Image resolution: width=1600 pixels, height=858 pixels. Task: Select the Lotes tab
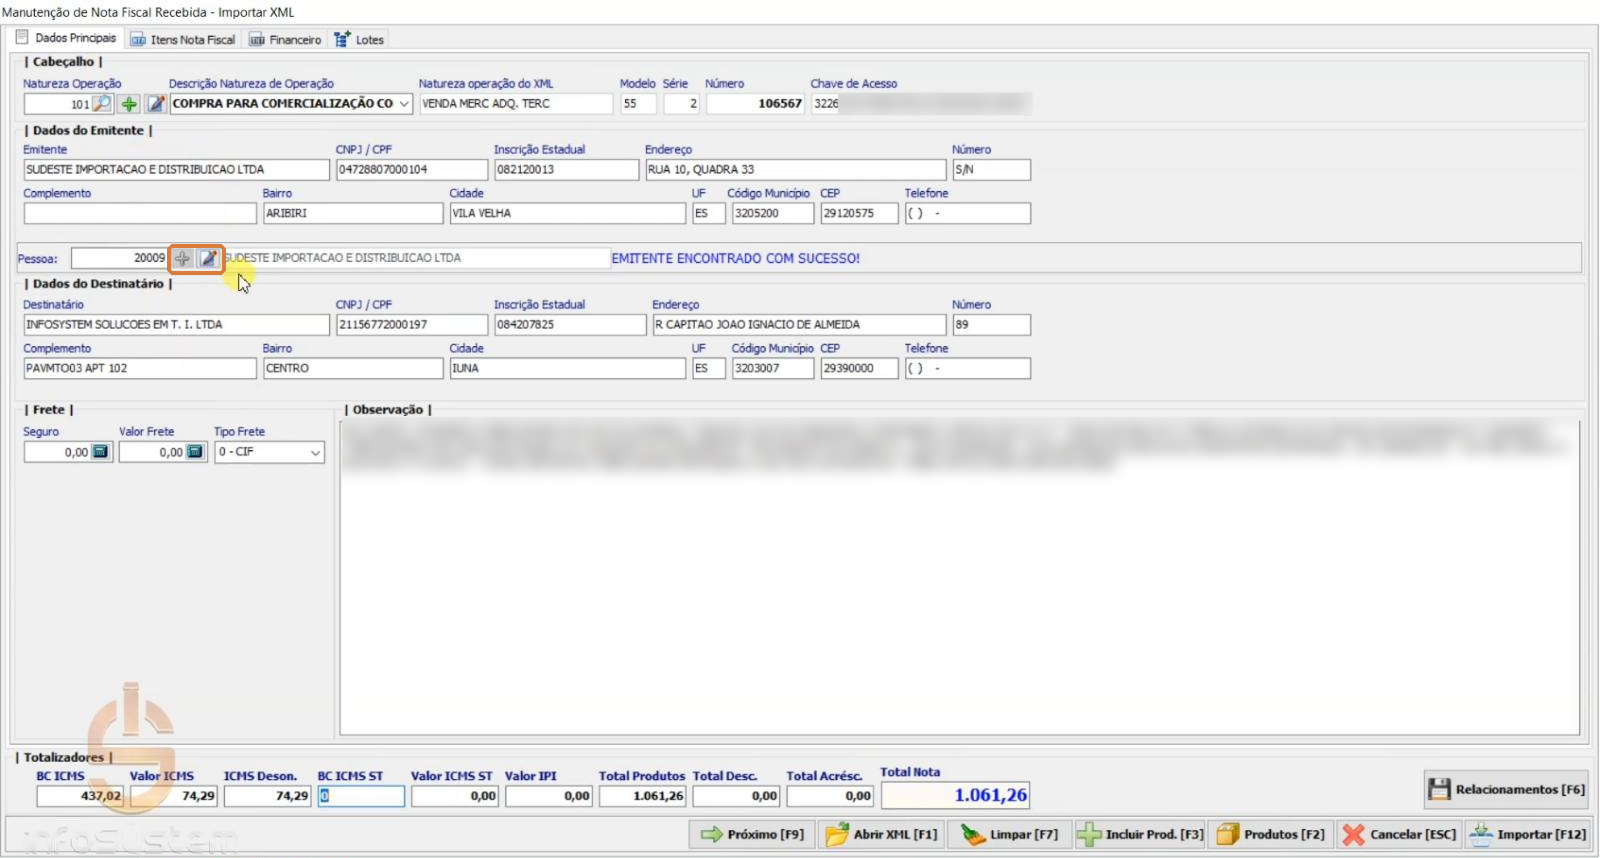click(x=358, y=40)
